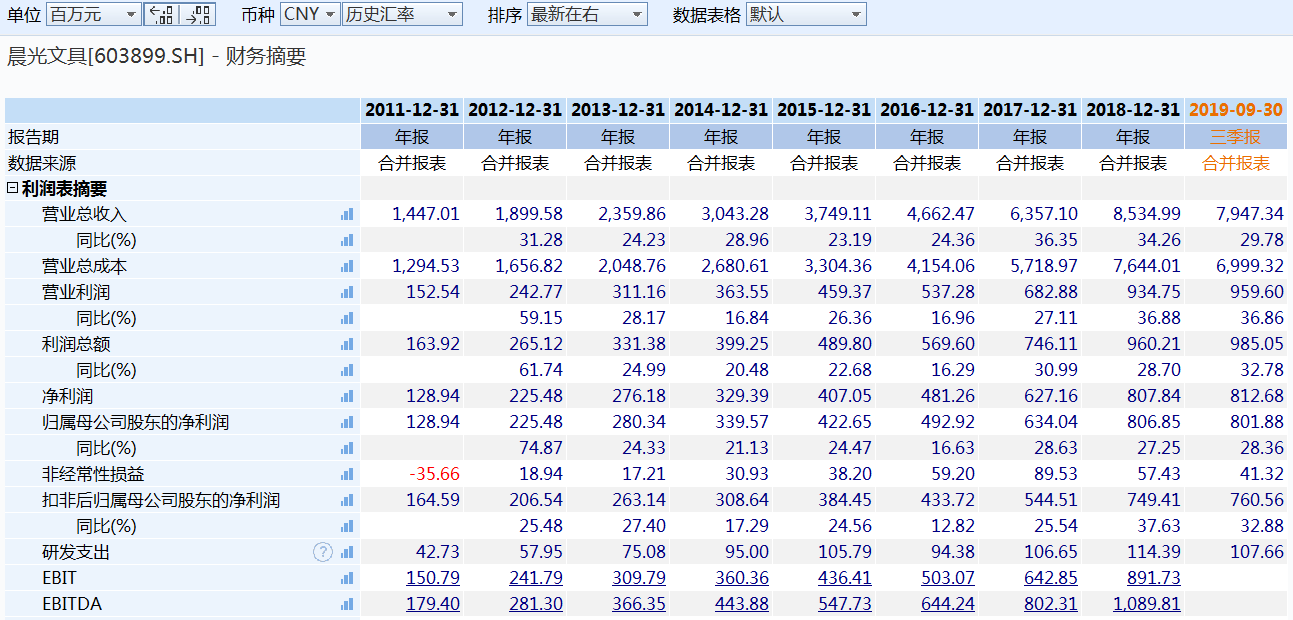
Task: Click chart icon in 非经常性损益 row
Action: pyautogui.click(x=347, y=474)
